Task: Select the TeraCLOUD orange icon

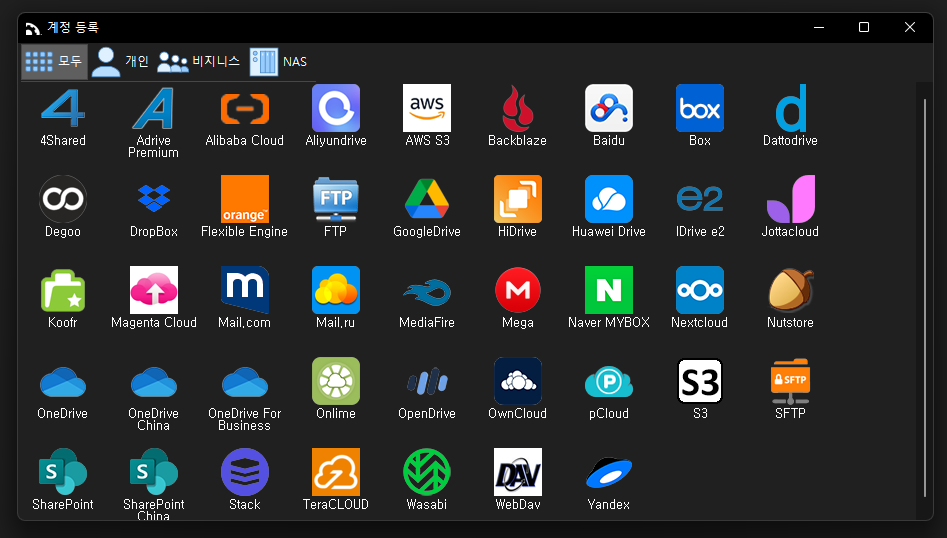Action: (336, 472)
